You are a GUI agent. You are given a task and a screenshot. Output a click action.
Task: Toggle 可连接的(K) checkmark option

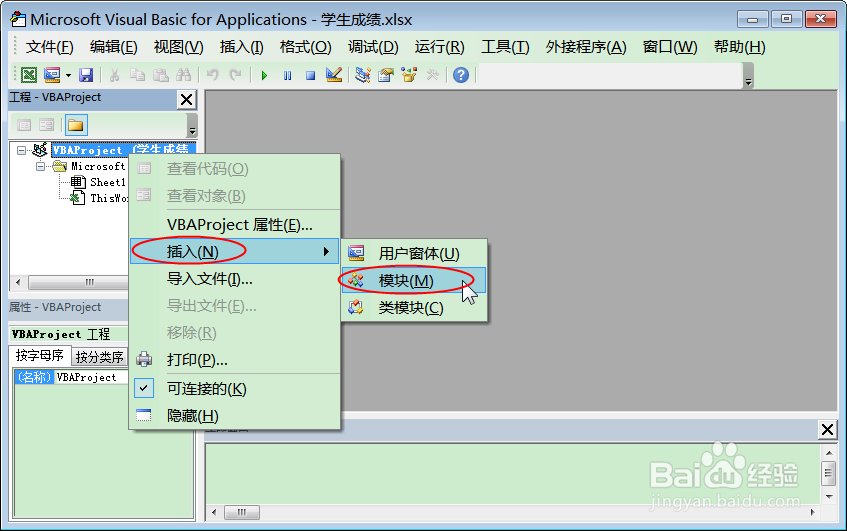point(234,388)
